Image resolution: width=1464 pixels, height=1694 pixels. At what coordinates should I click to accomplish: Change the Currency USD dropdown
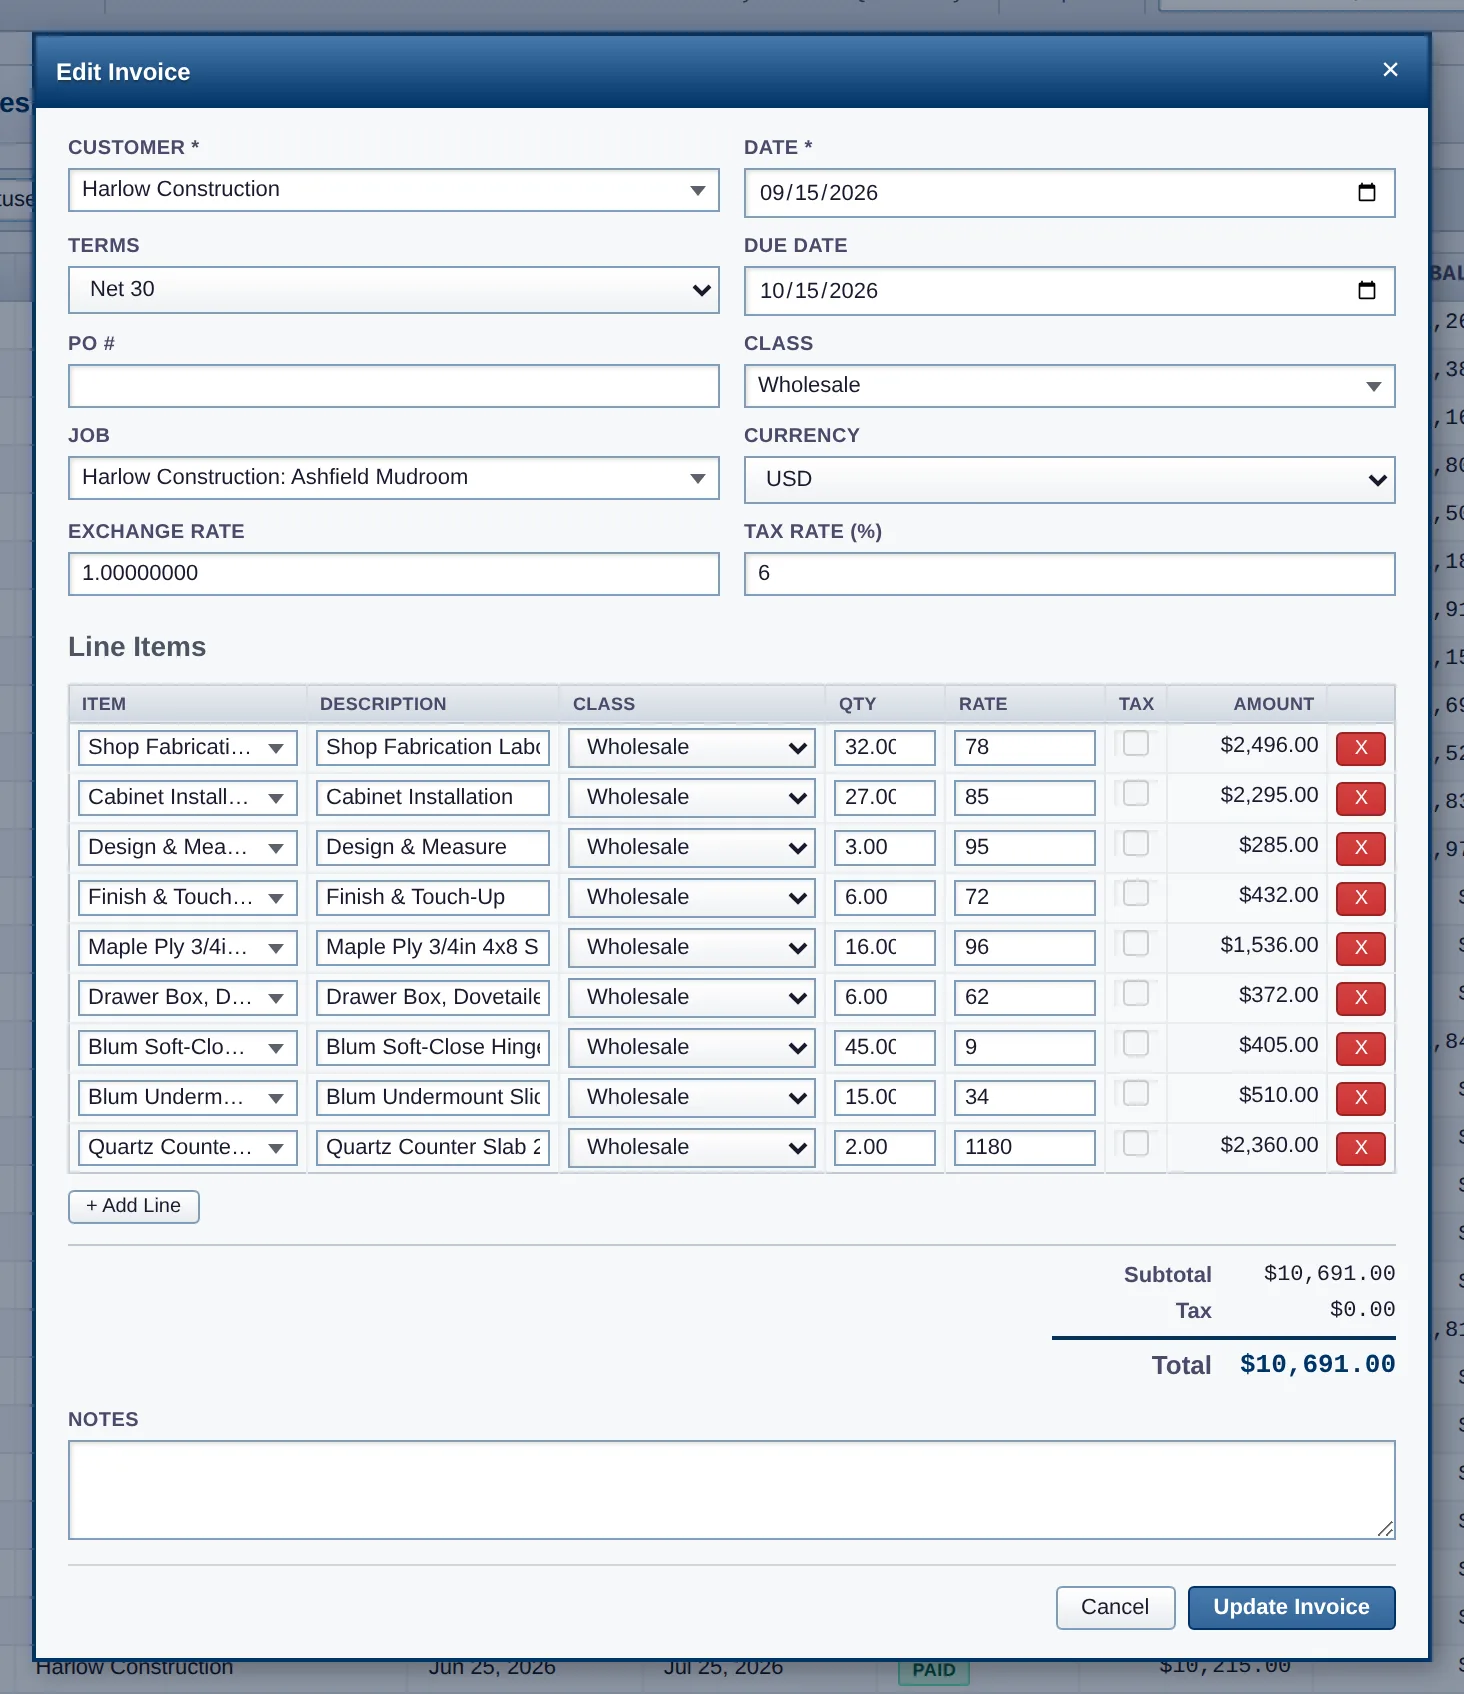(x=1070, y=480)
